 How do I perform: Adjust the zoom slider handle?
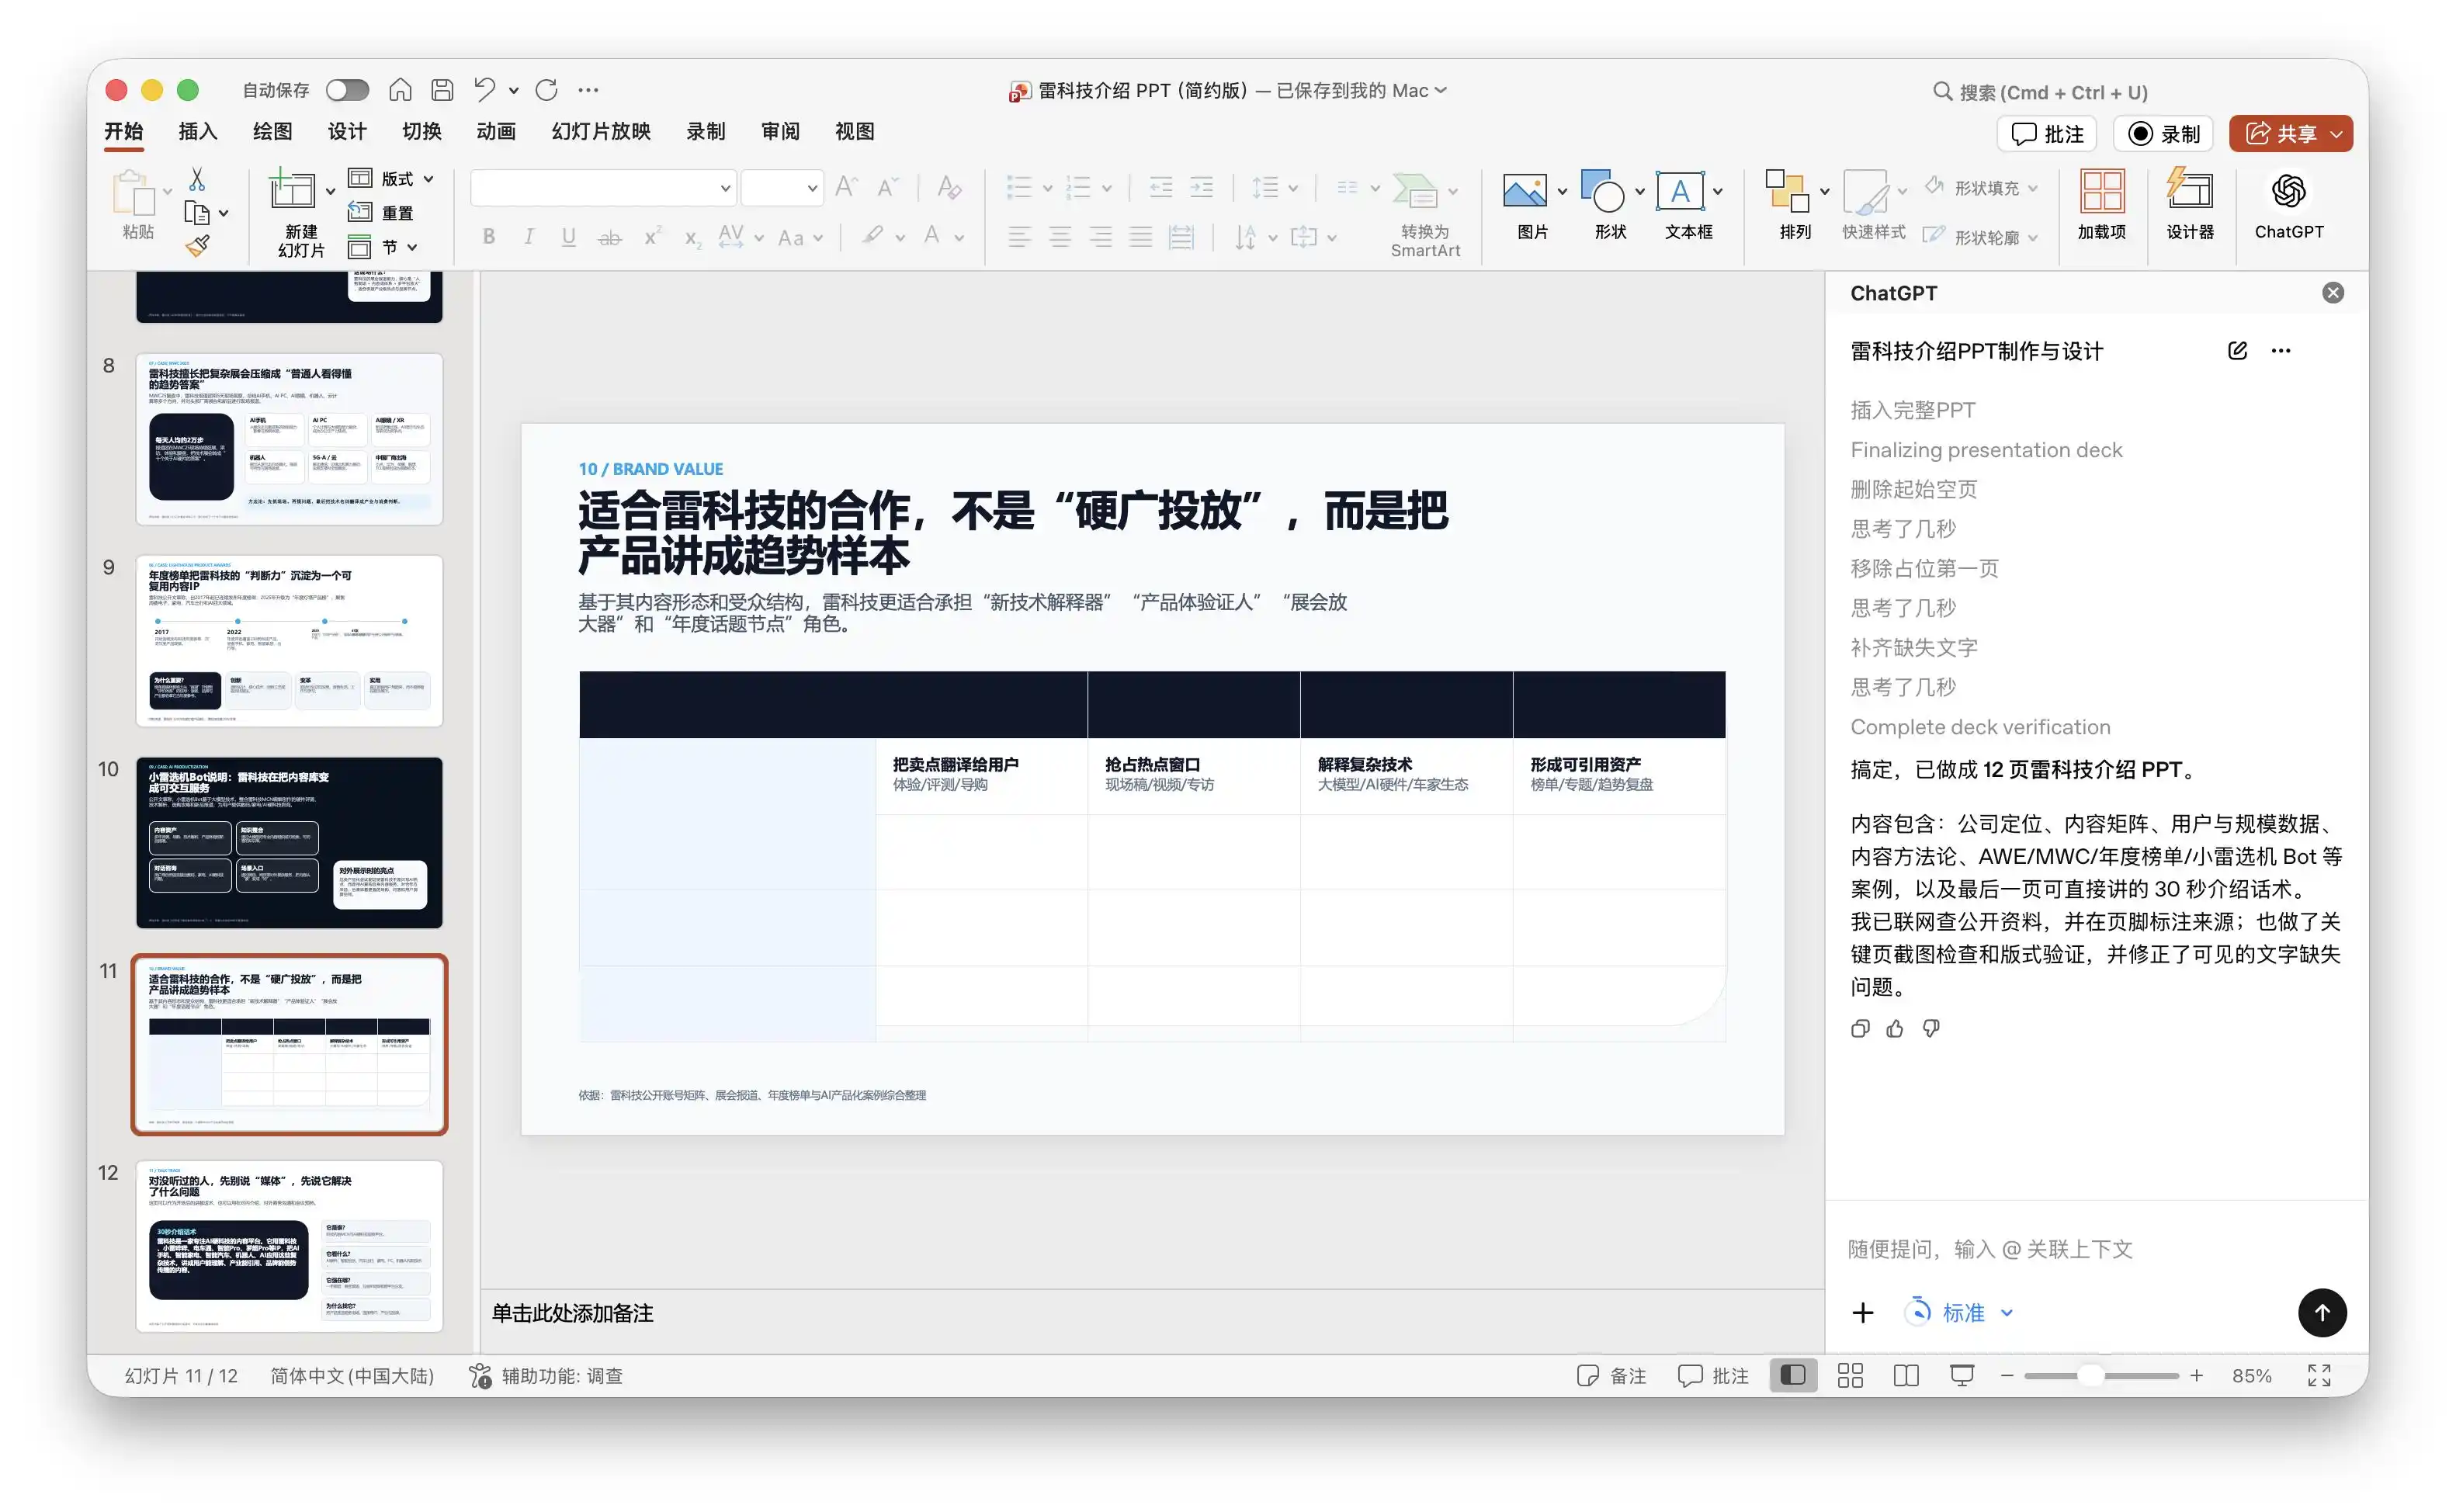[2090, 1376]
